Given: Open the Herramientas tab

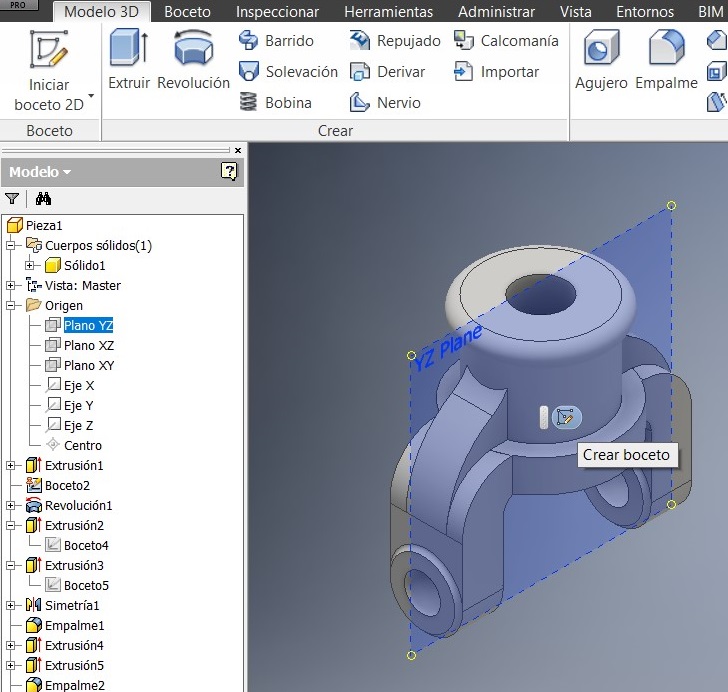Looking at the screenshot, I should pyautogui.click(x=389, y=12).
